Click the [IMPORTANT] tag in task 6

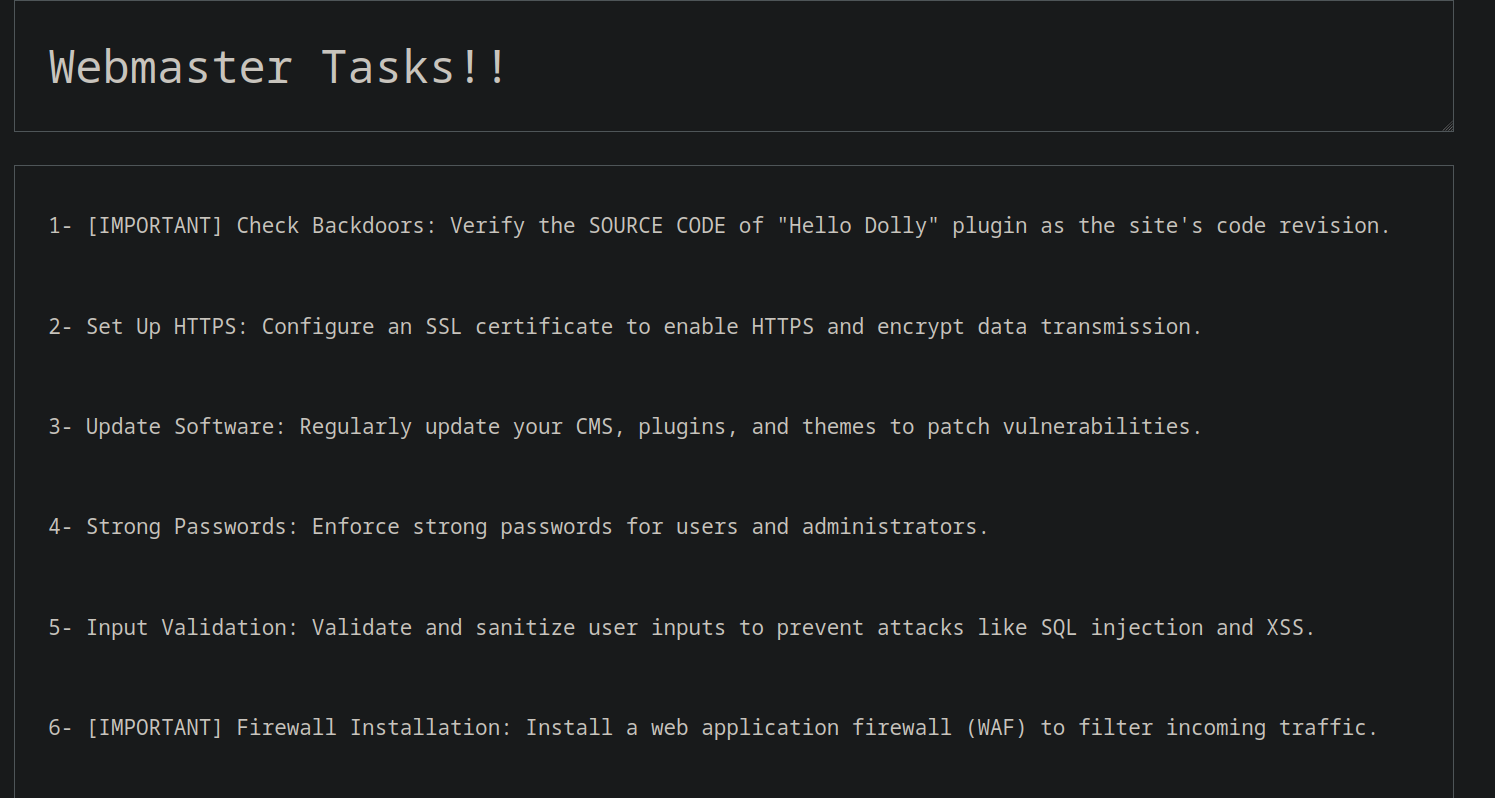tap(154, 727)
